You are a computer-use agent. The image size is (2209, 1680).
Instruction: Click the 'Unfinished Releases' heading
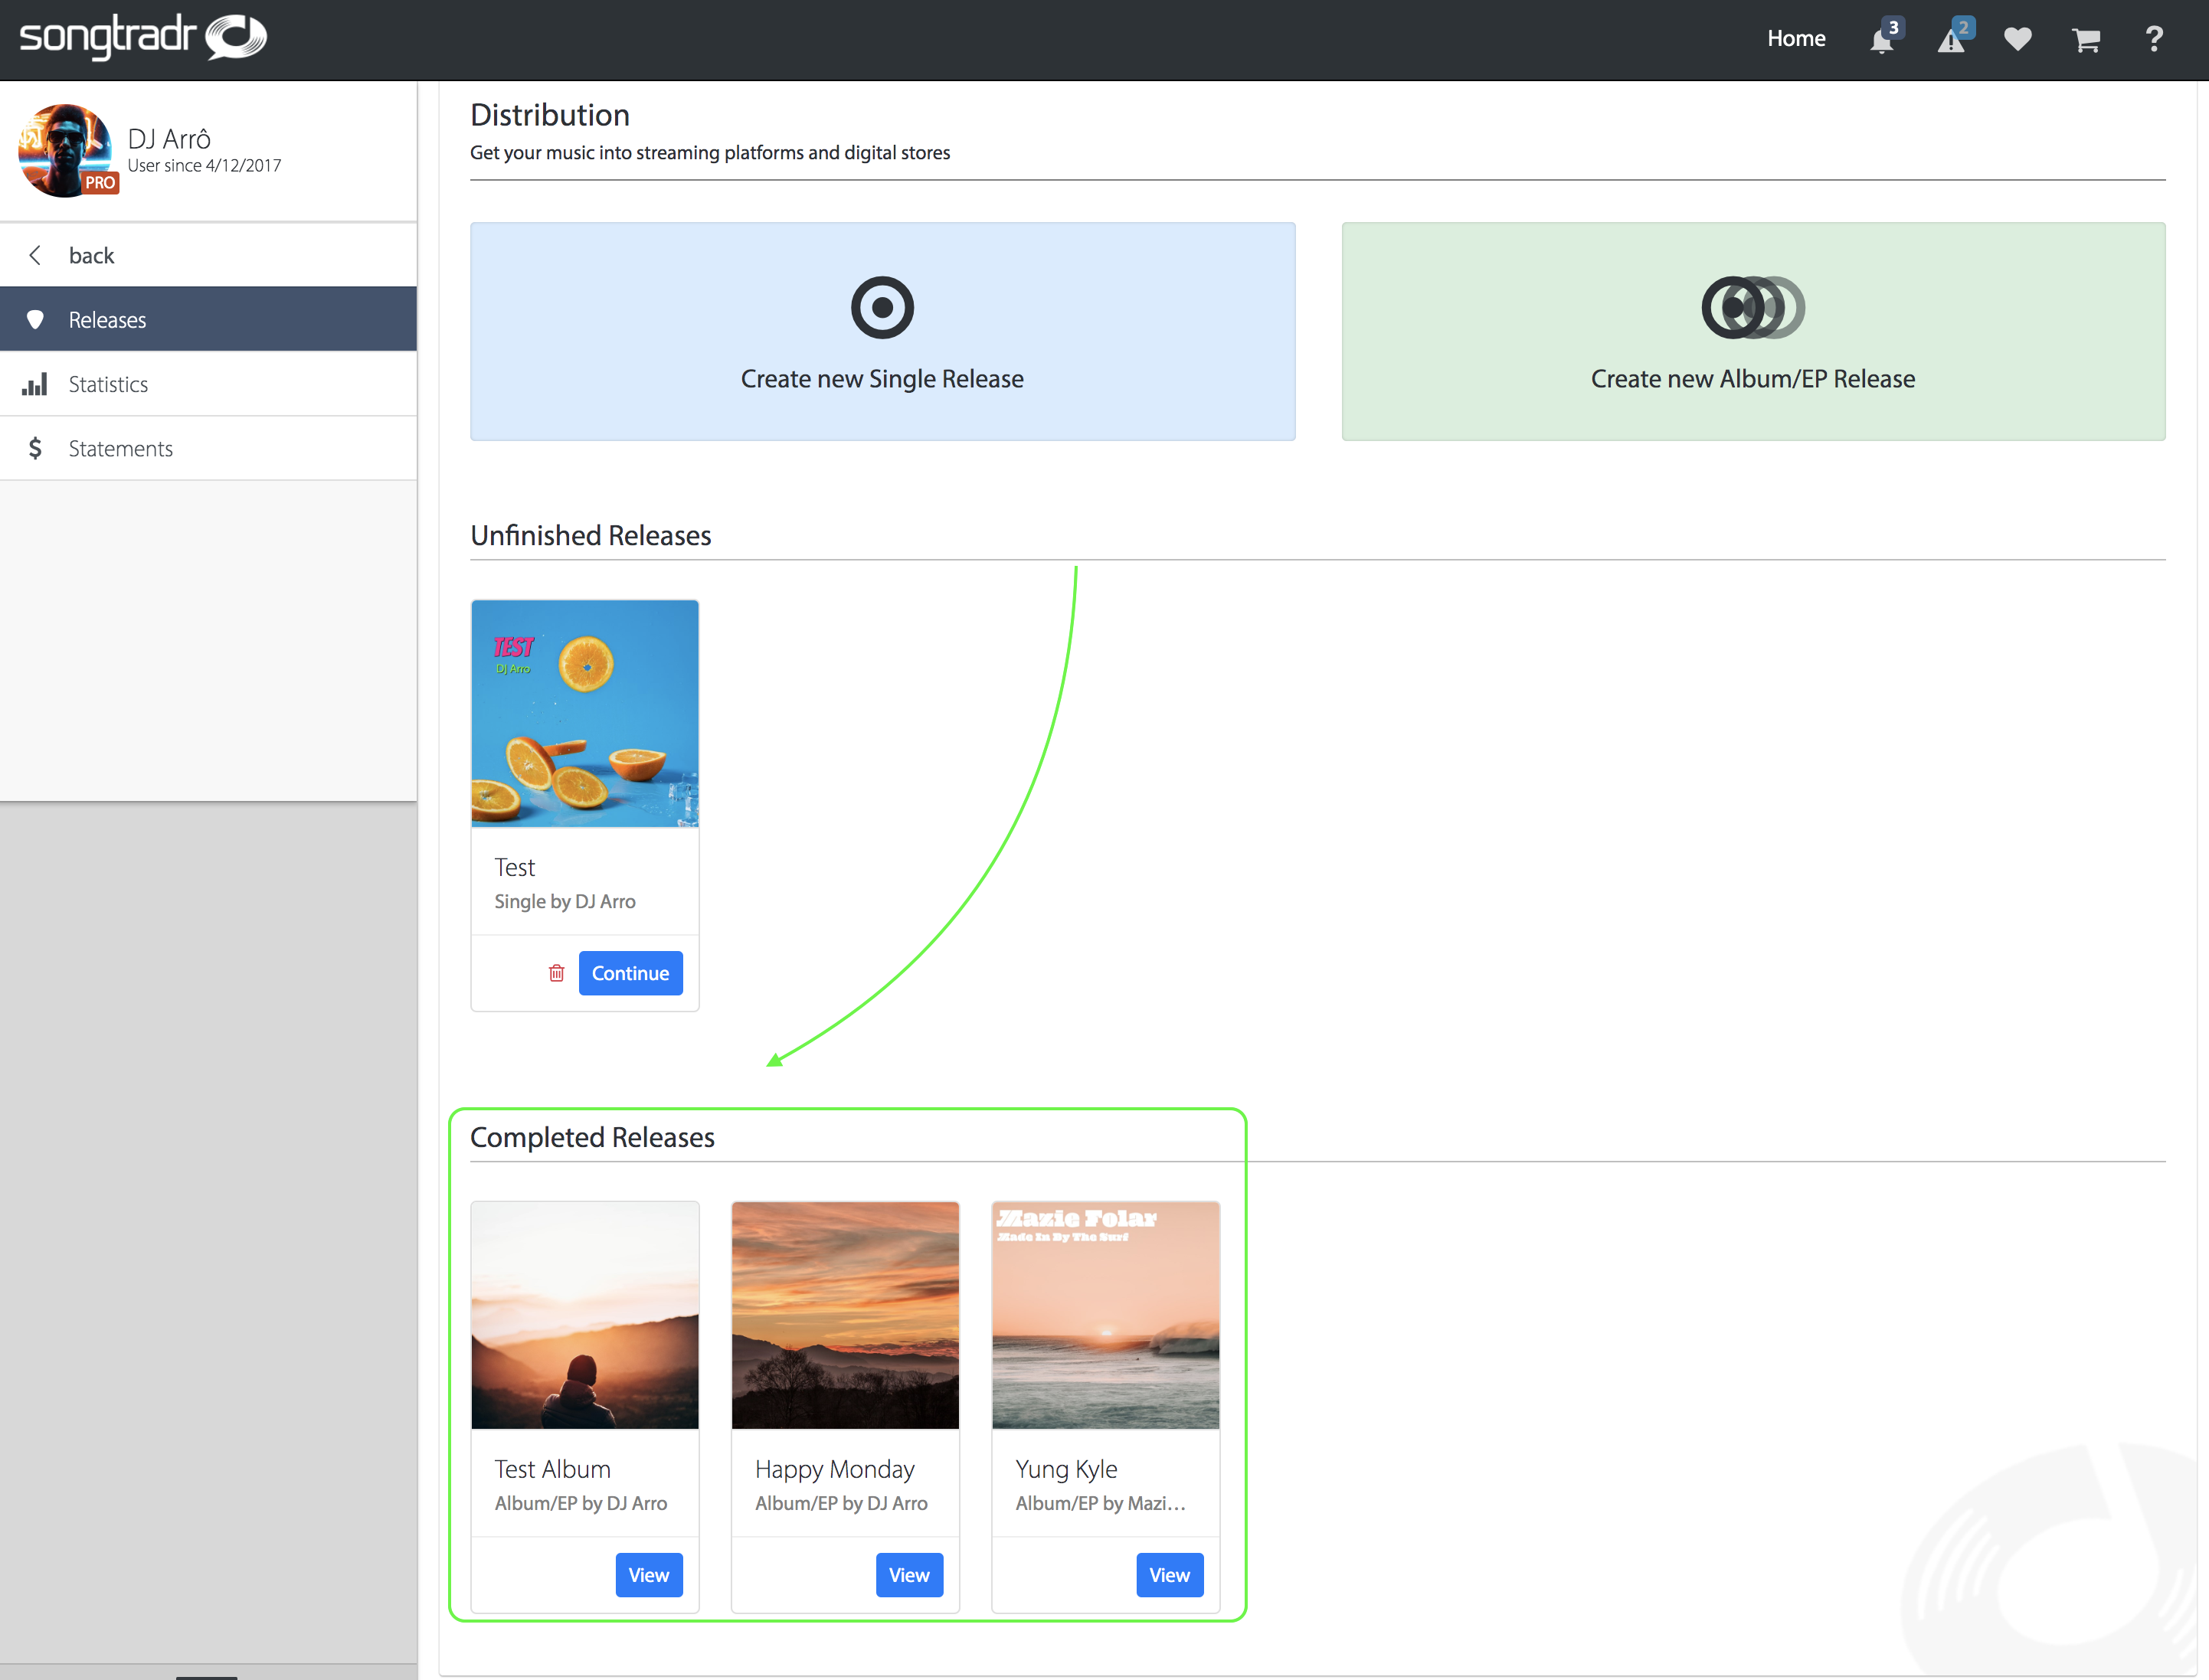click(591, 536)
